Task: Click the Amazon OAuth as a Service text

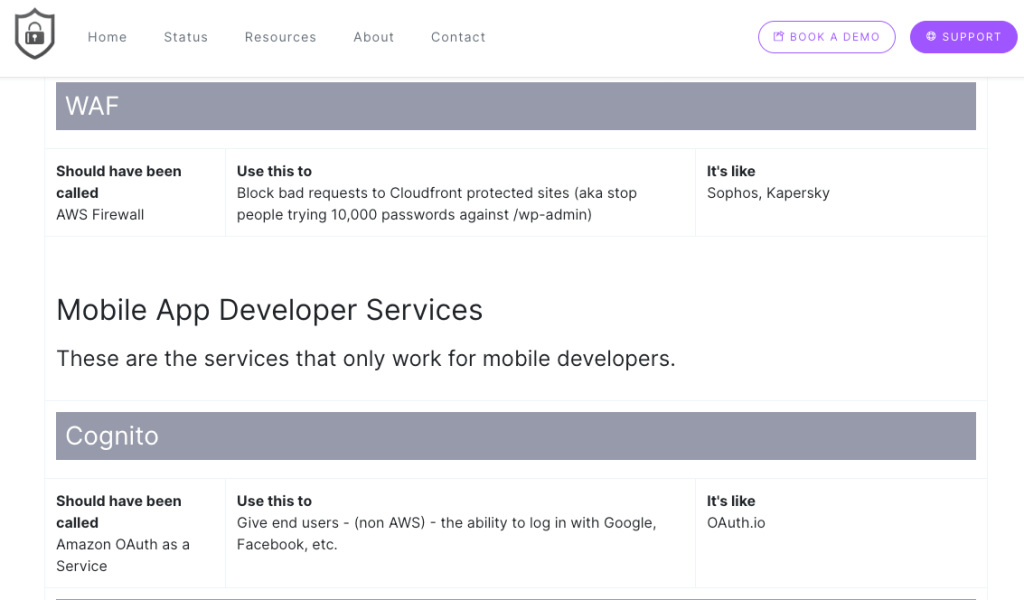Action: point(122,555)
